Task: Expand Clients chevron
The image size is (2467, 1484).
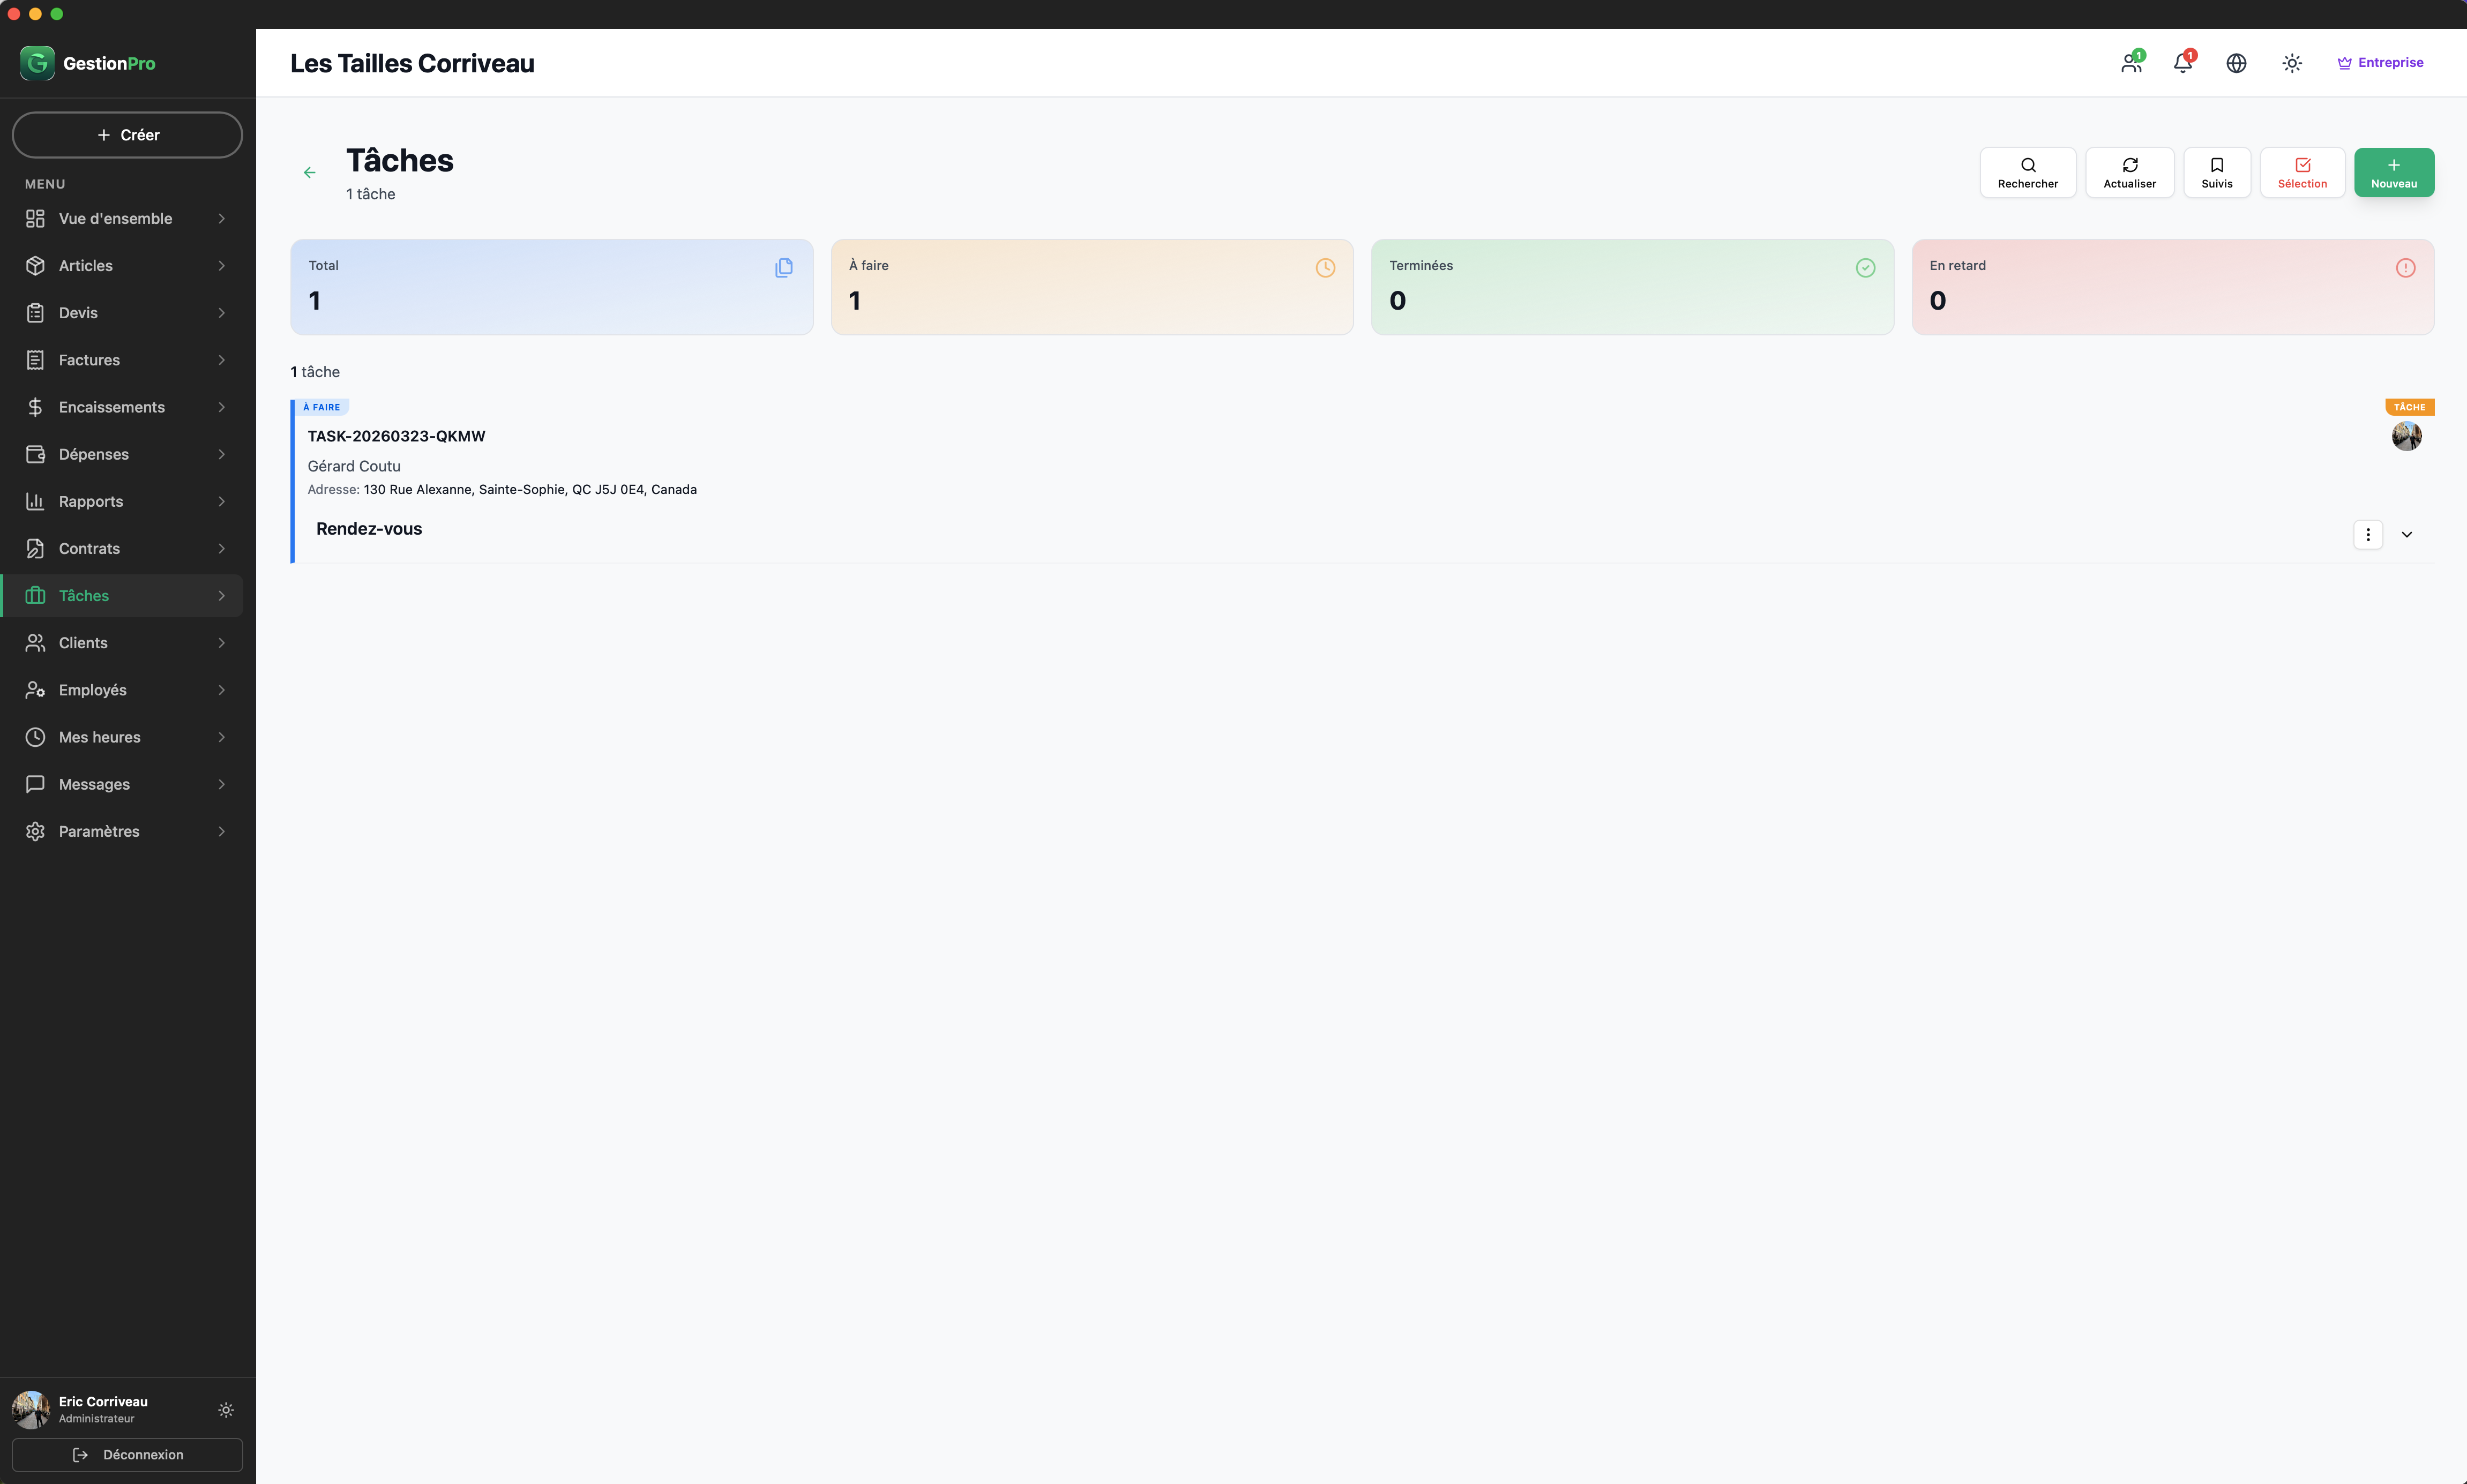Action: tap(221, 643)
